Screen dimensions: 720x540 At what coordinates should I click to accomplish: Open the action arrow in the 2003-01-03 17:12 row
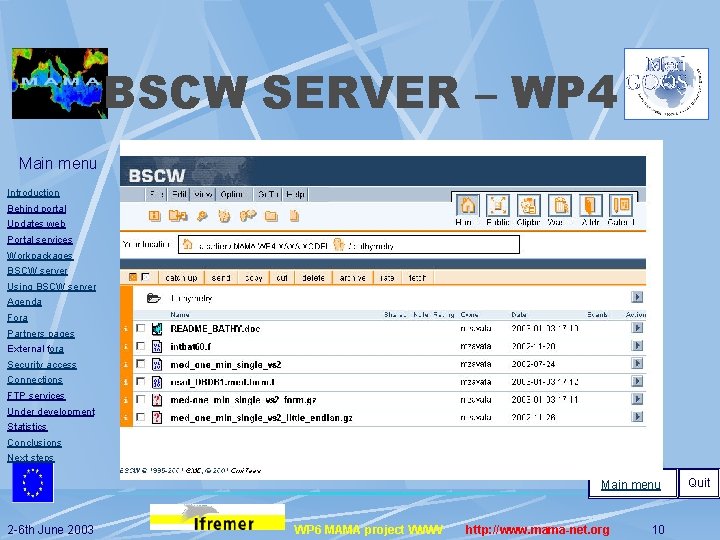pyautogui.click(x=636, y=381)
